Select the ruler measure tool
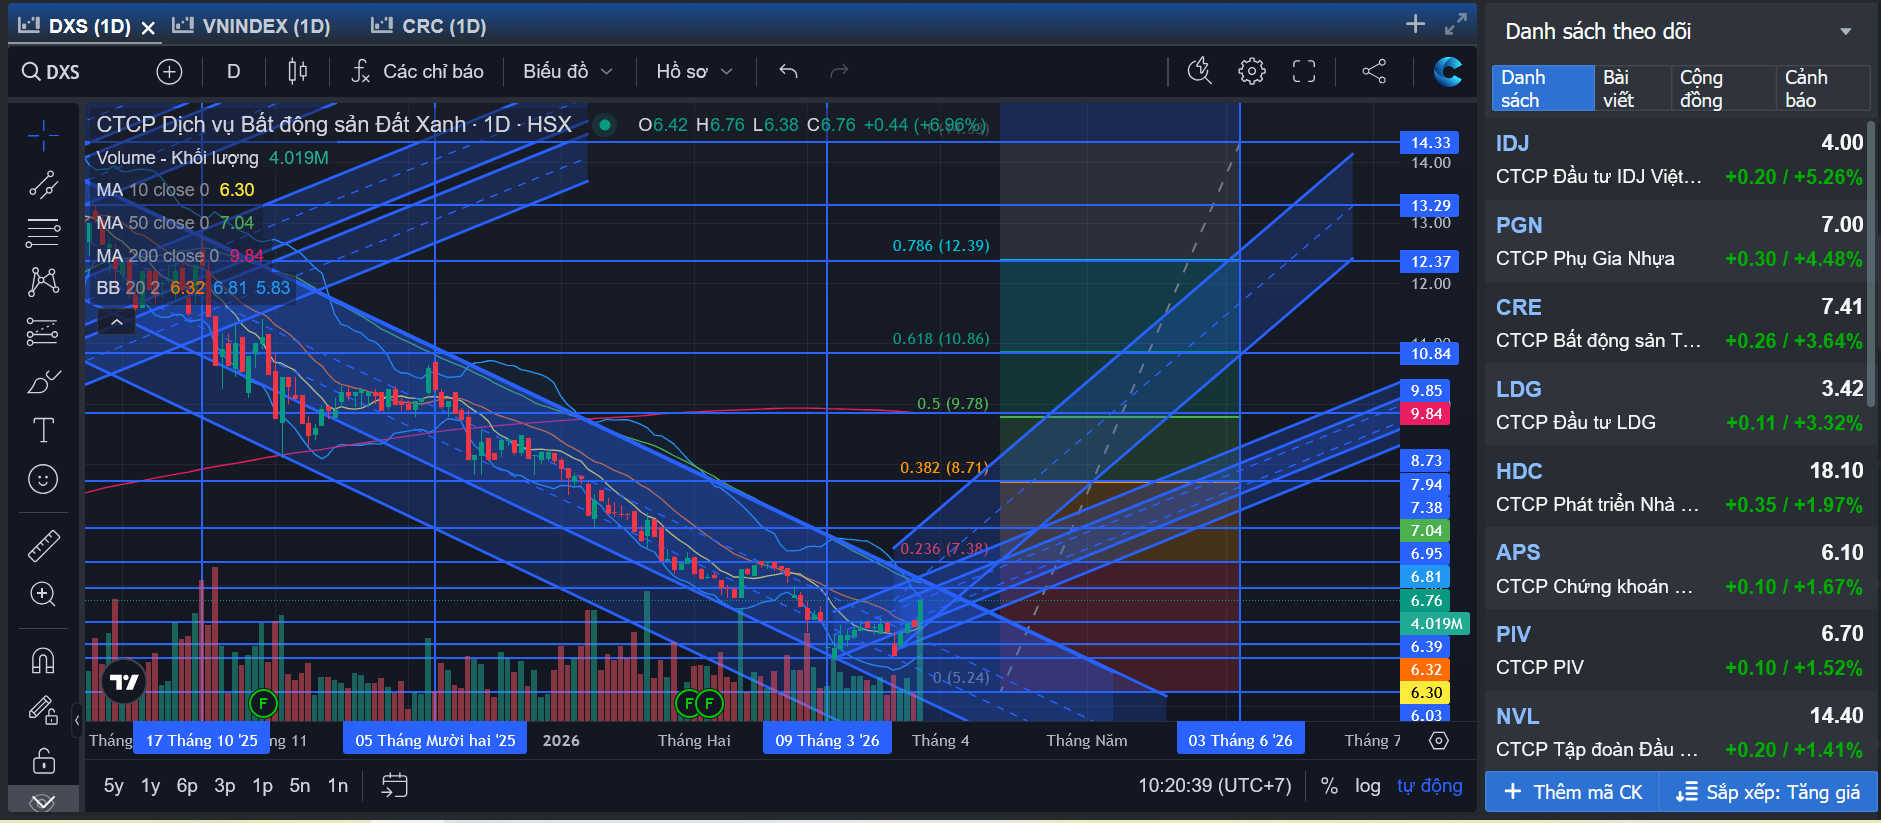The width and height of the screenshot is (1881, 823). click(x=43, y=545)
